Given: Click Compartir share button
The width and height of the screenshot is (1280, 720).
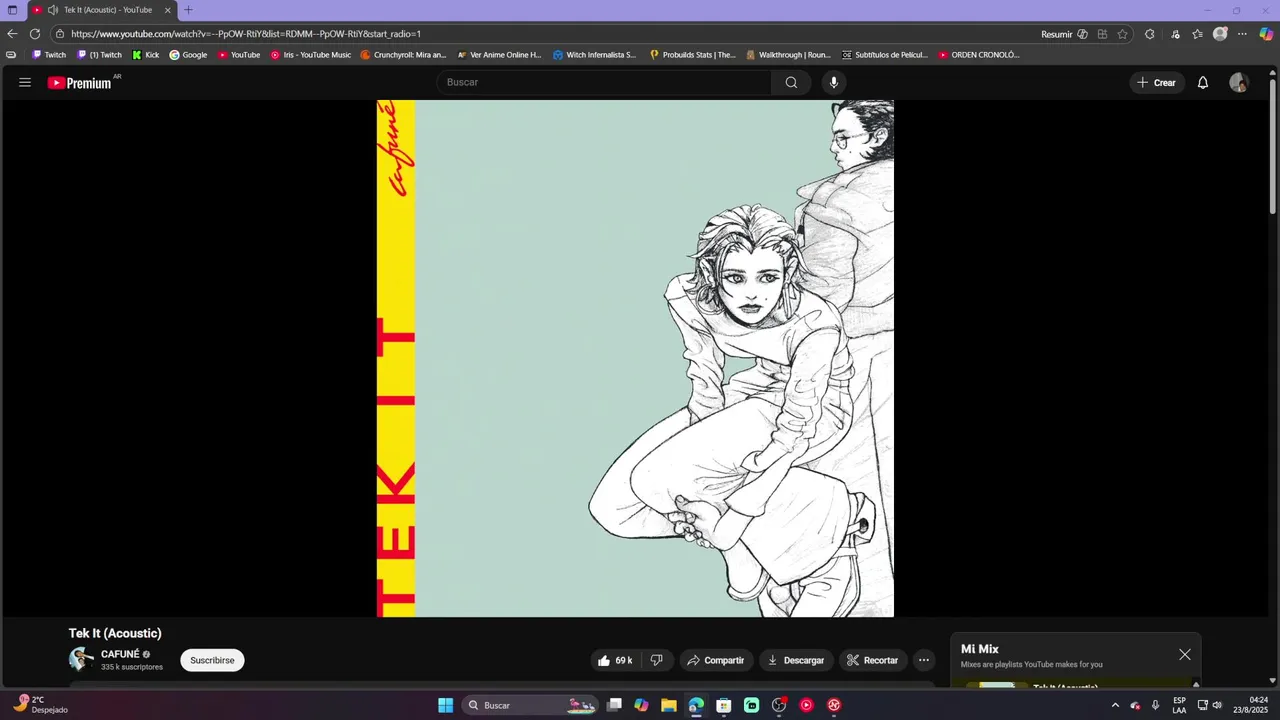Looking at the screenshot, I should click(716, 660).
